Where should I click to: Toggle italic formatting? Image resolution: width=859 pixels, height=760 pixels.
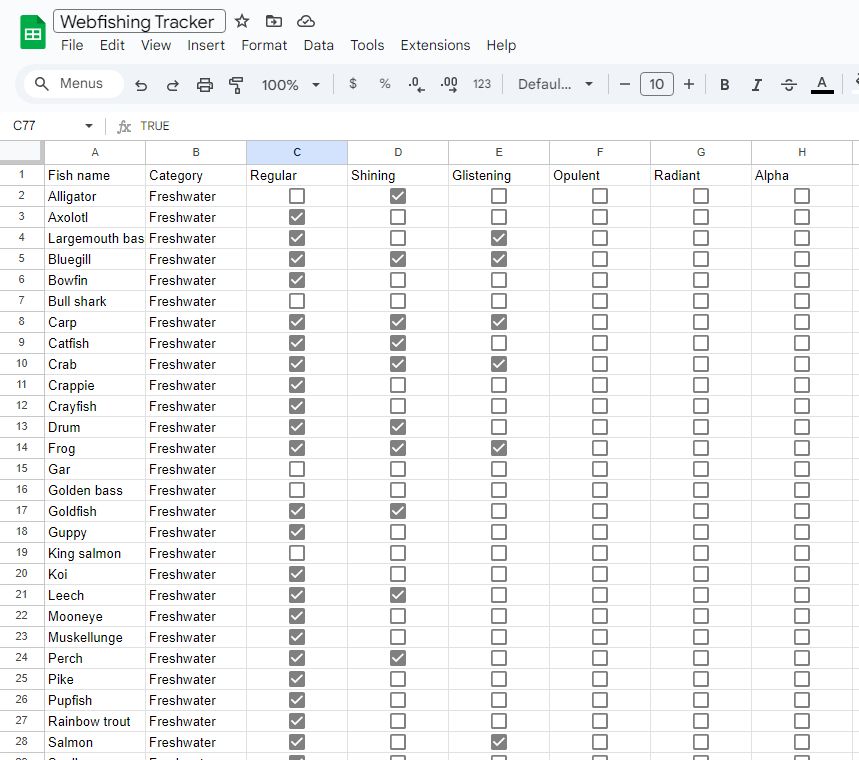[x=757, y=84]
